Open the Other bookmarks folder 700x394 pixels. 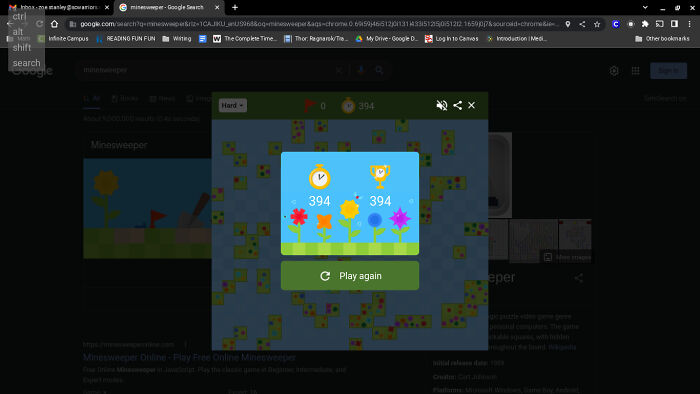click(662, 39)
